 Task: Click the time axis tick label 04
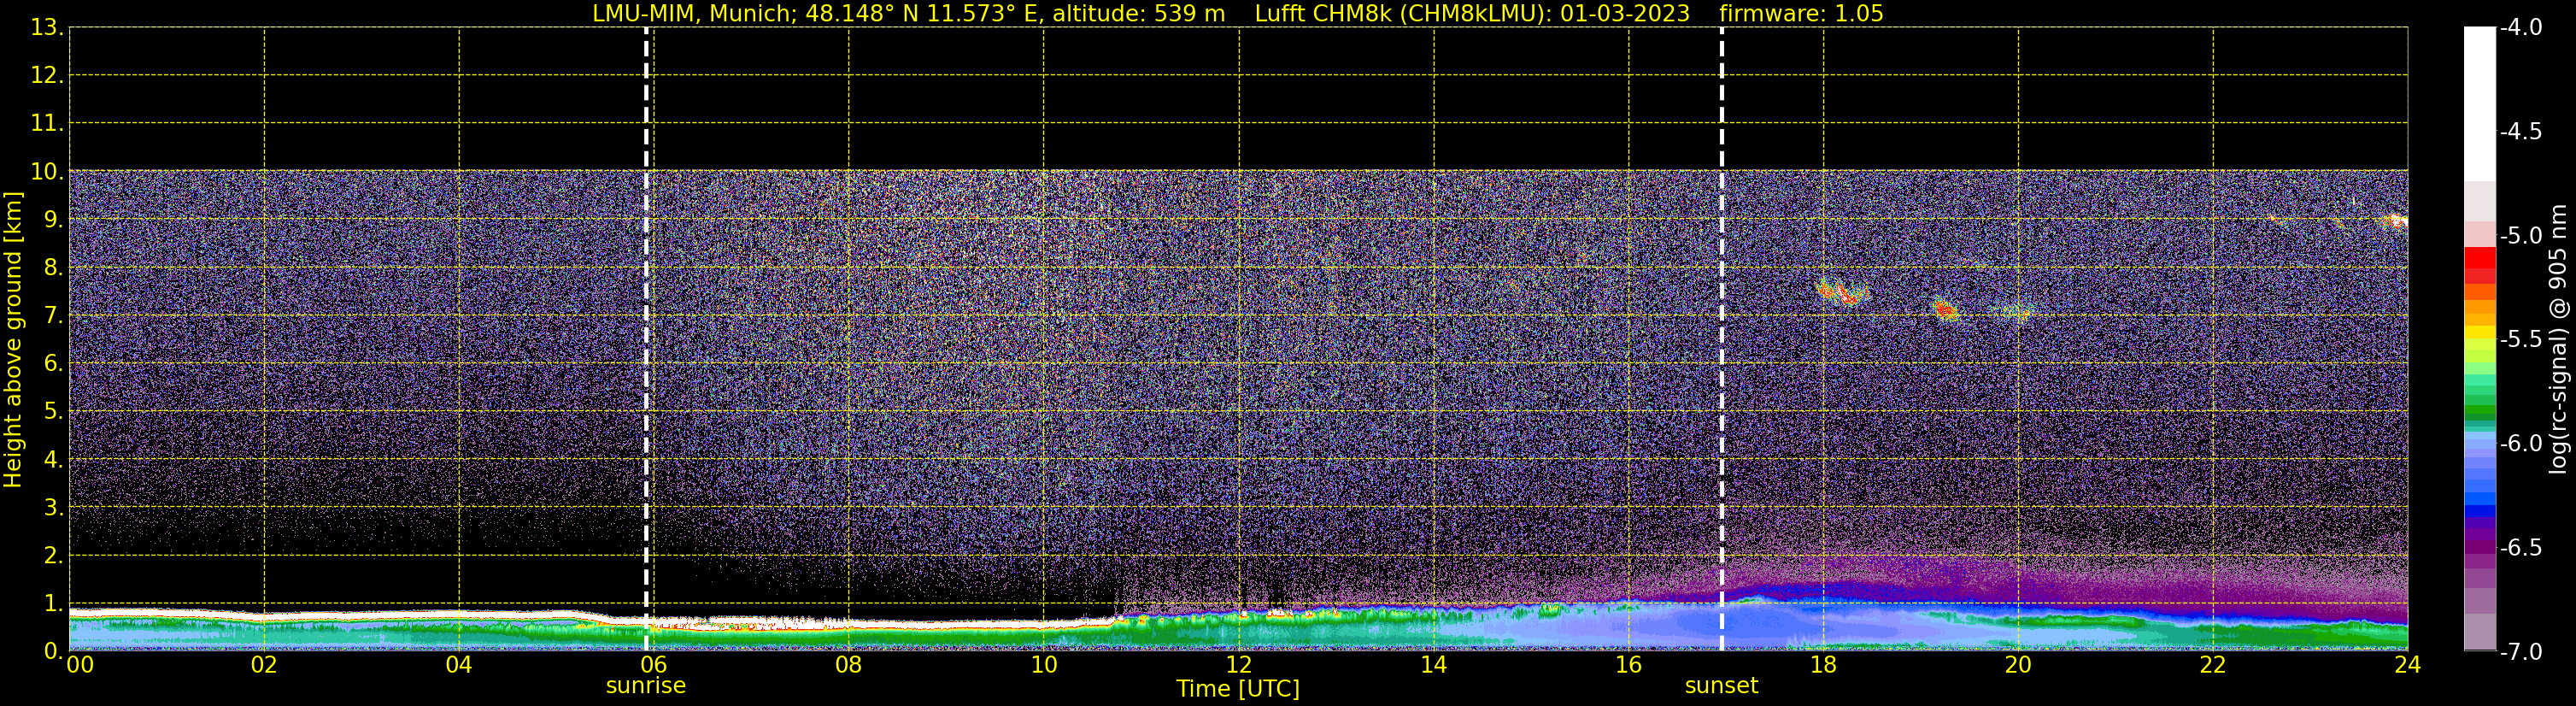(x=459, y=665)
